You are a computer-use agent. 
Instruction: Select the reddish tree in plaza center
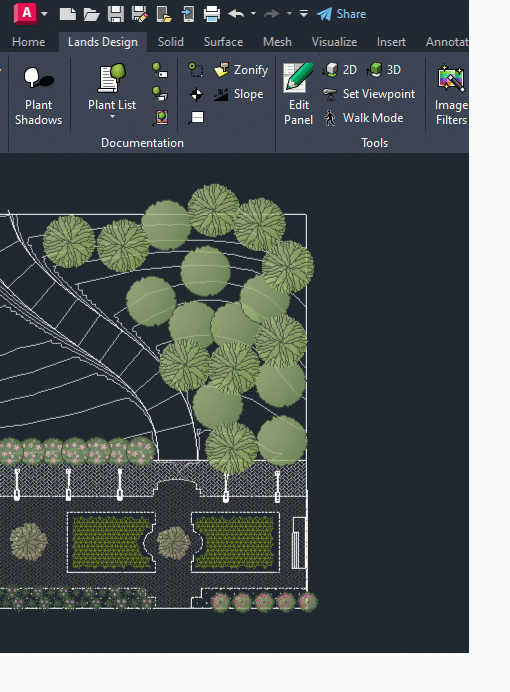pos(173,542)
